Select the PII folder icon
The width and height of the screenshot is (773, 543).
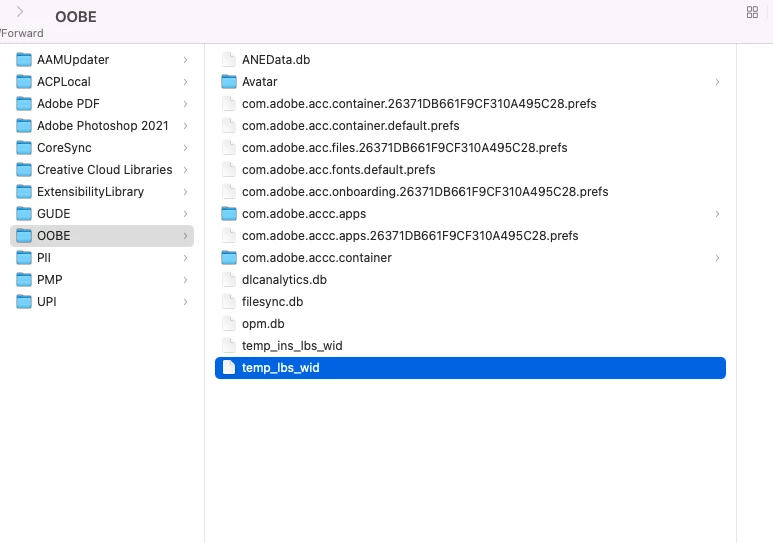[x=24, y=257]
